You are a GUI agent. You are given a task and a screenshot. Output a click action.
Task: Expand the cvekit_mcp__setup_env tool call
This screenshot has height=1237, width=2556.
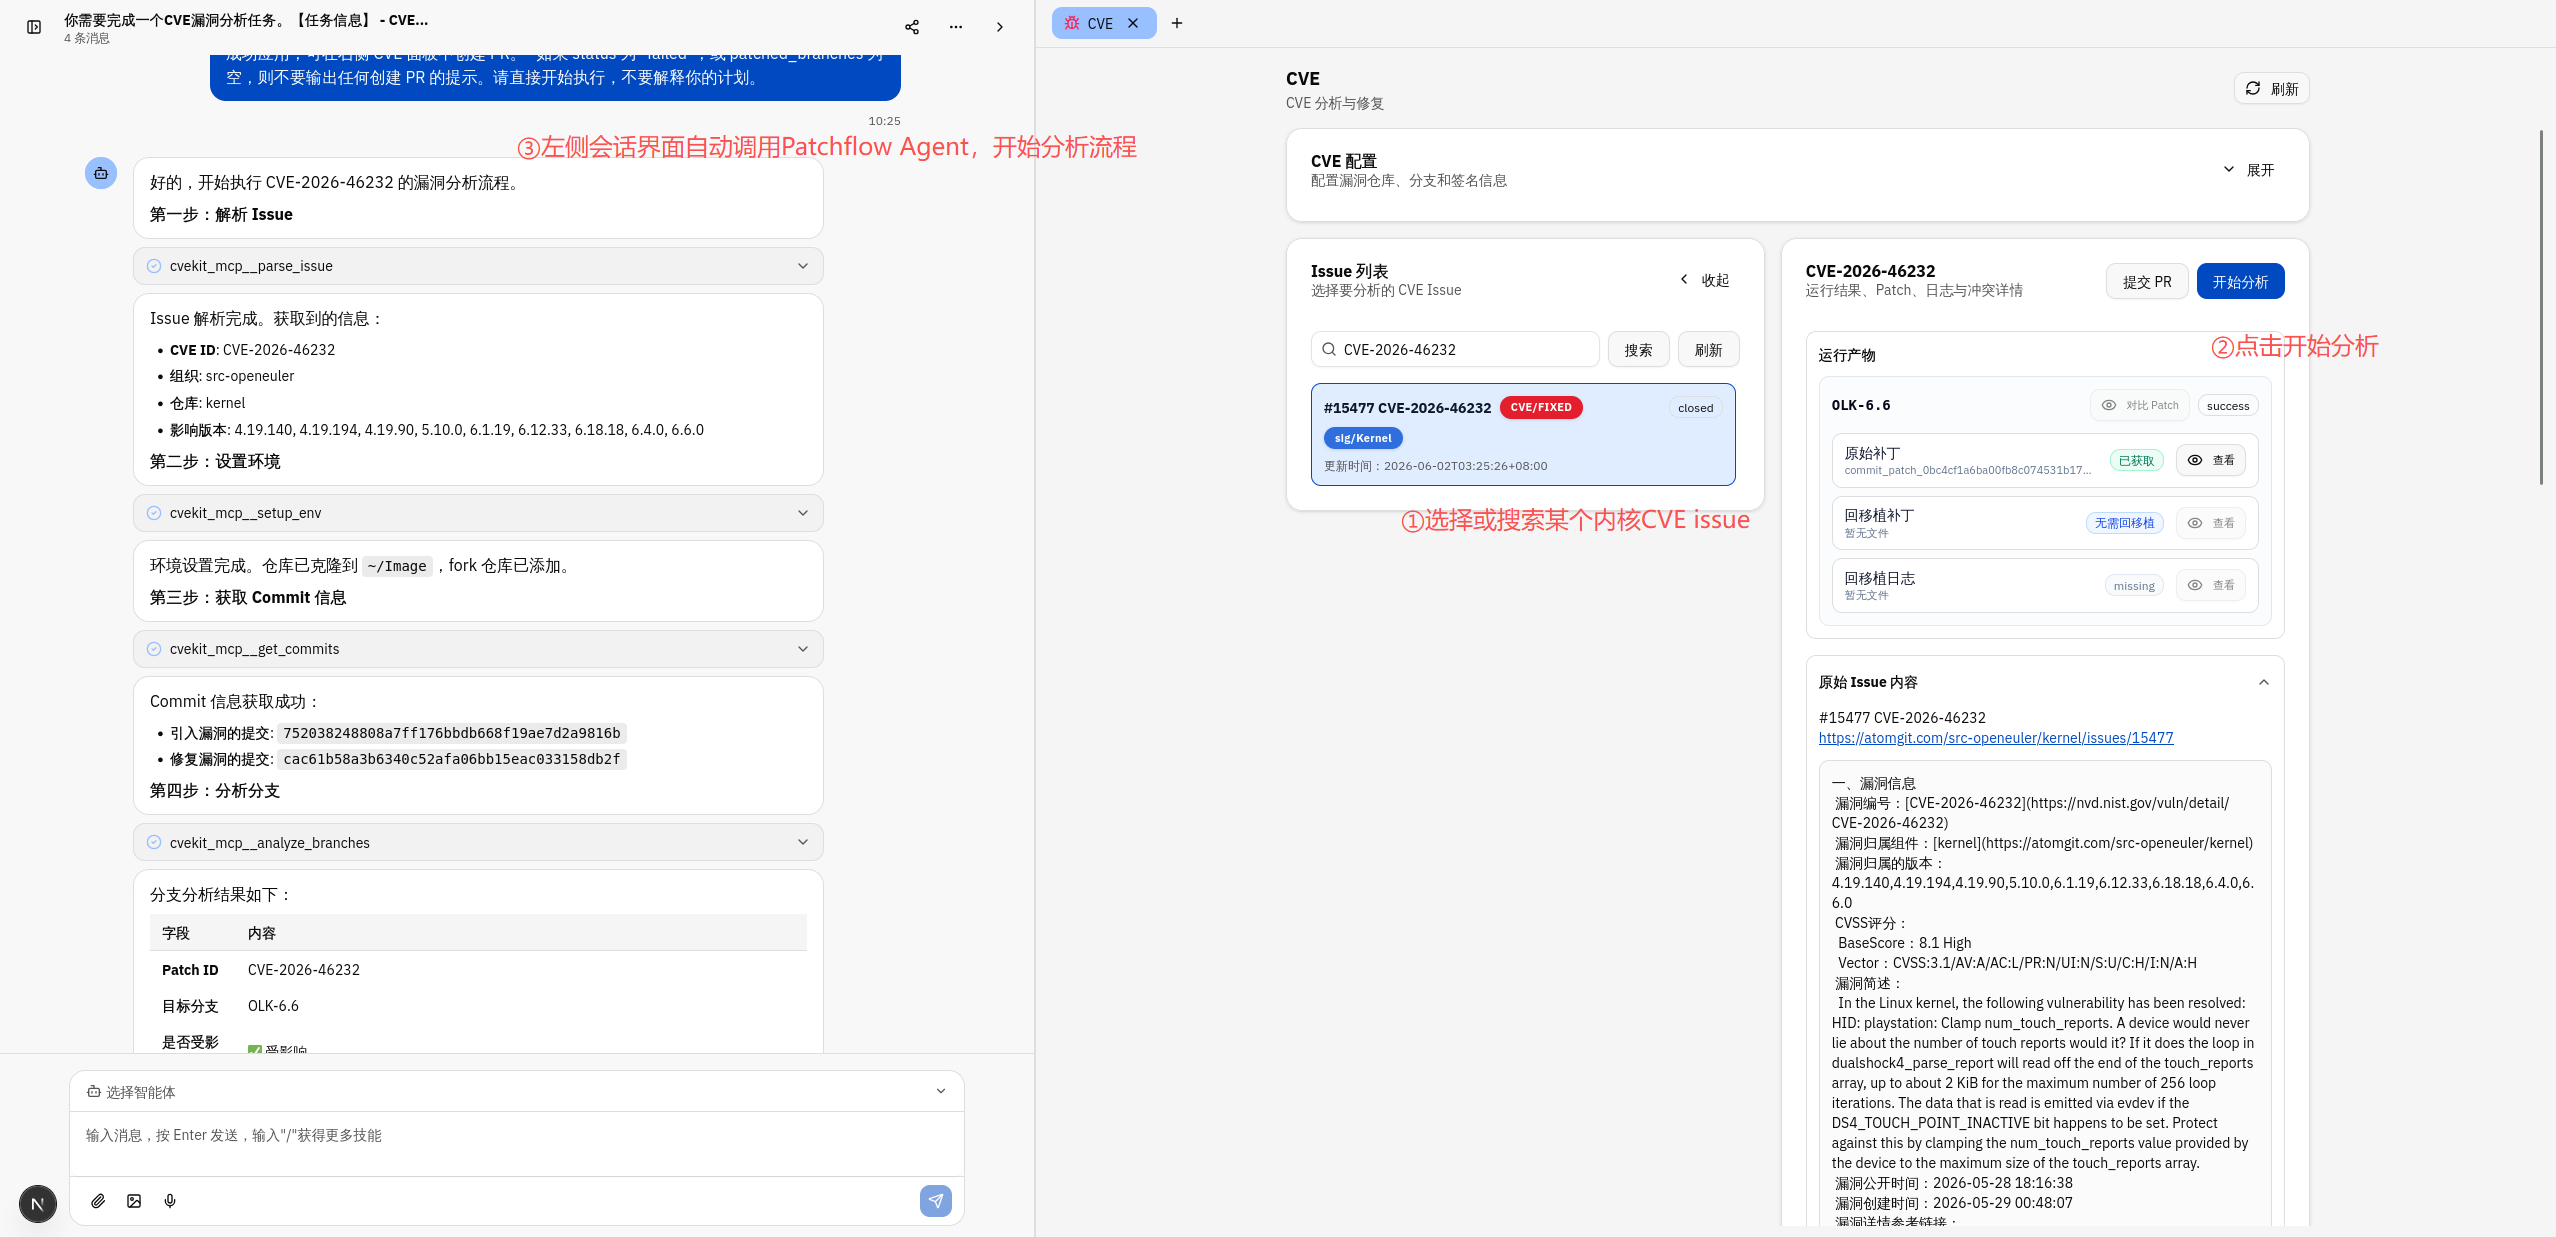(x=478, y=513)
